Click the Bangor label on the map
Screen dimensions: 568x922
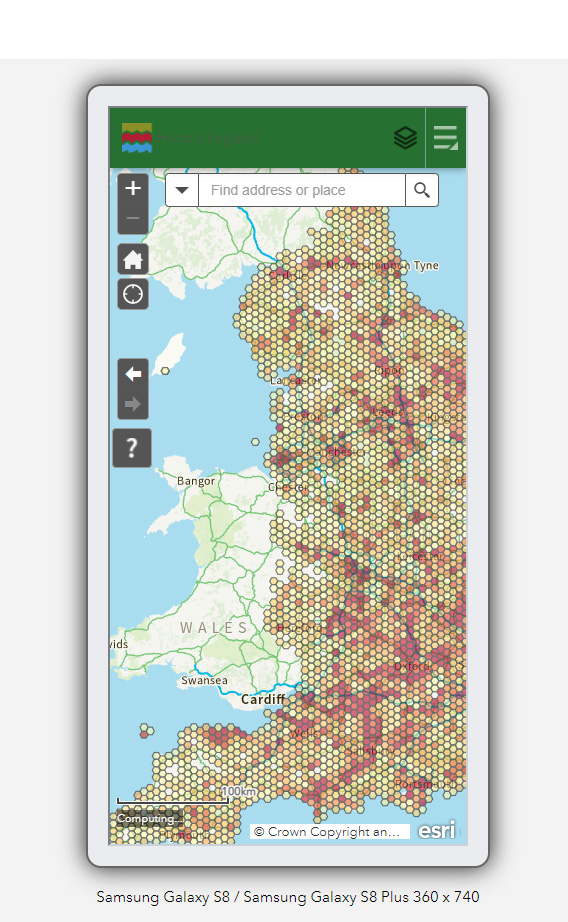pyautogui.click(x=196, y=481)
